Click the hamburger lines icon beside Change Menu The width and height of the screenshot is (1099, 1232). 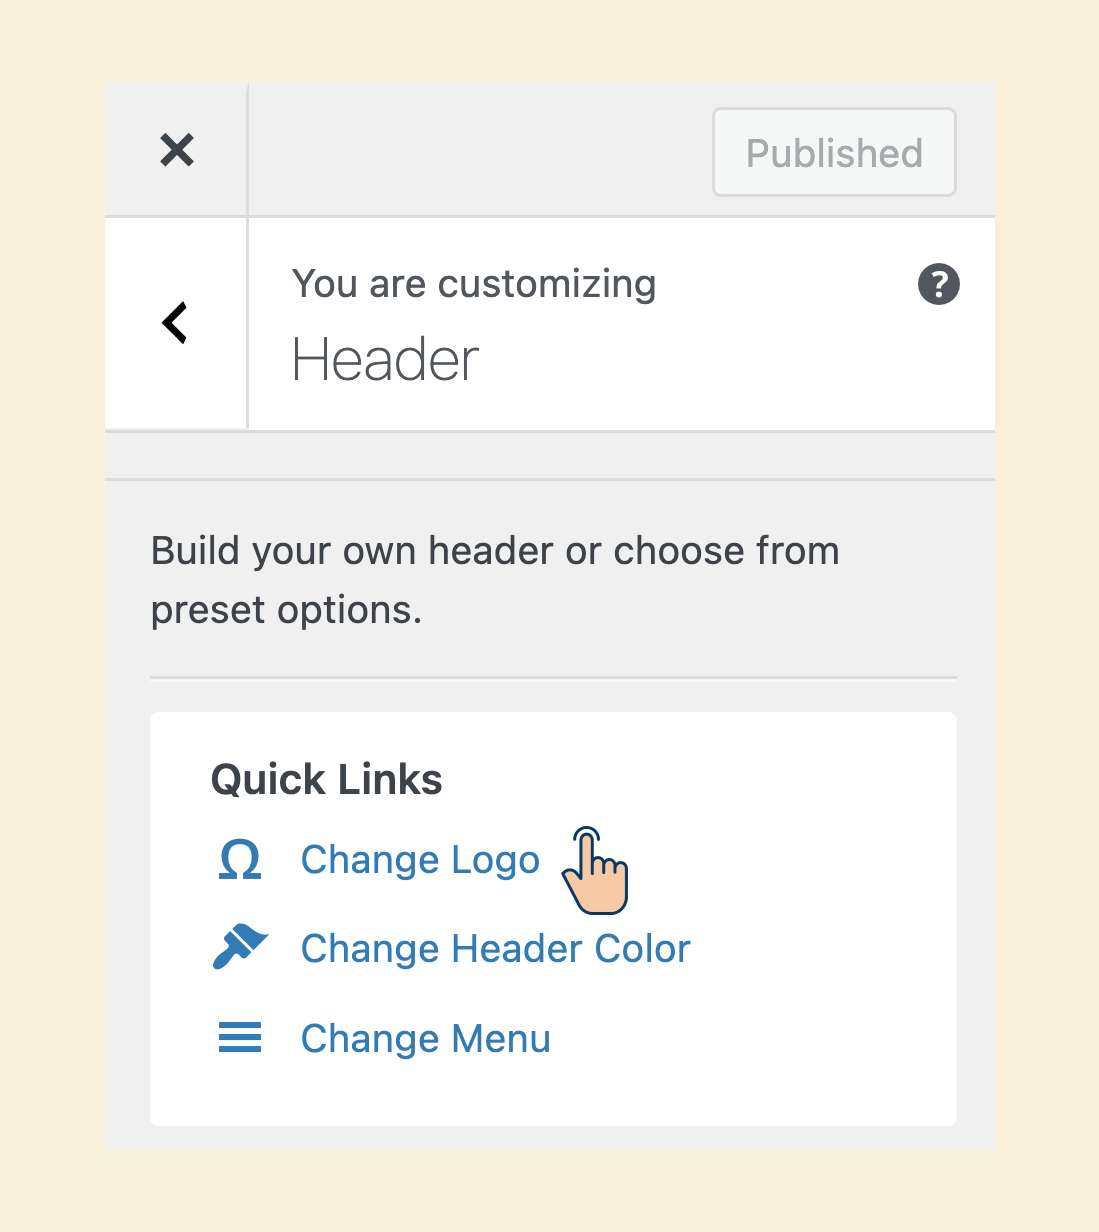coord(240,1038)
